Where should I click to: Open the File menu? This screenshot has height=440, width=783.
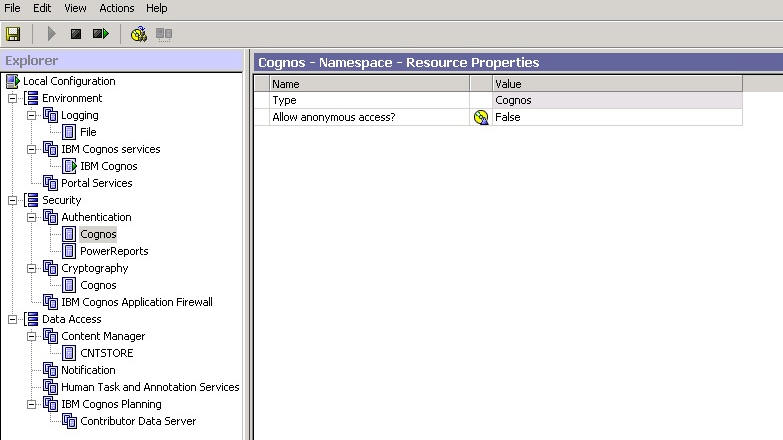point(12,8)
